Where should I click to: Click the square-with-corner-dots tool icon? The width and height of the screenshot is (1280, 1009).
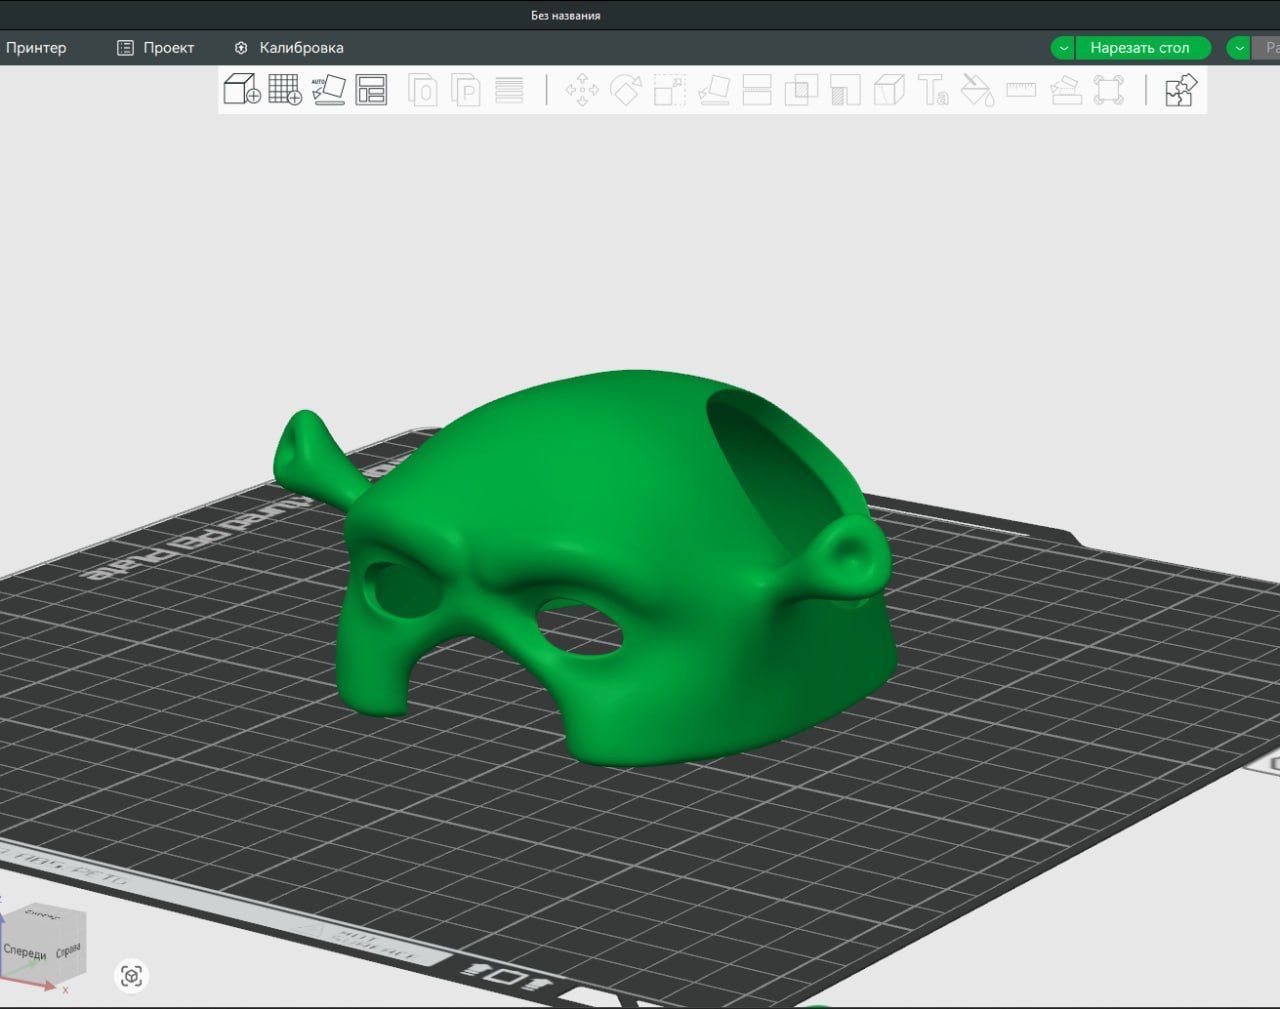tap(1109, 90)
